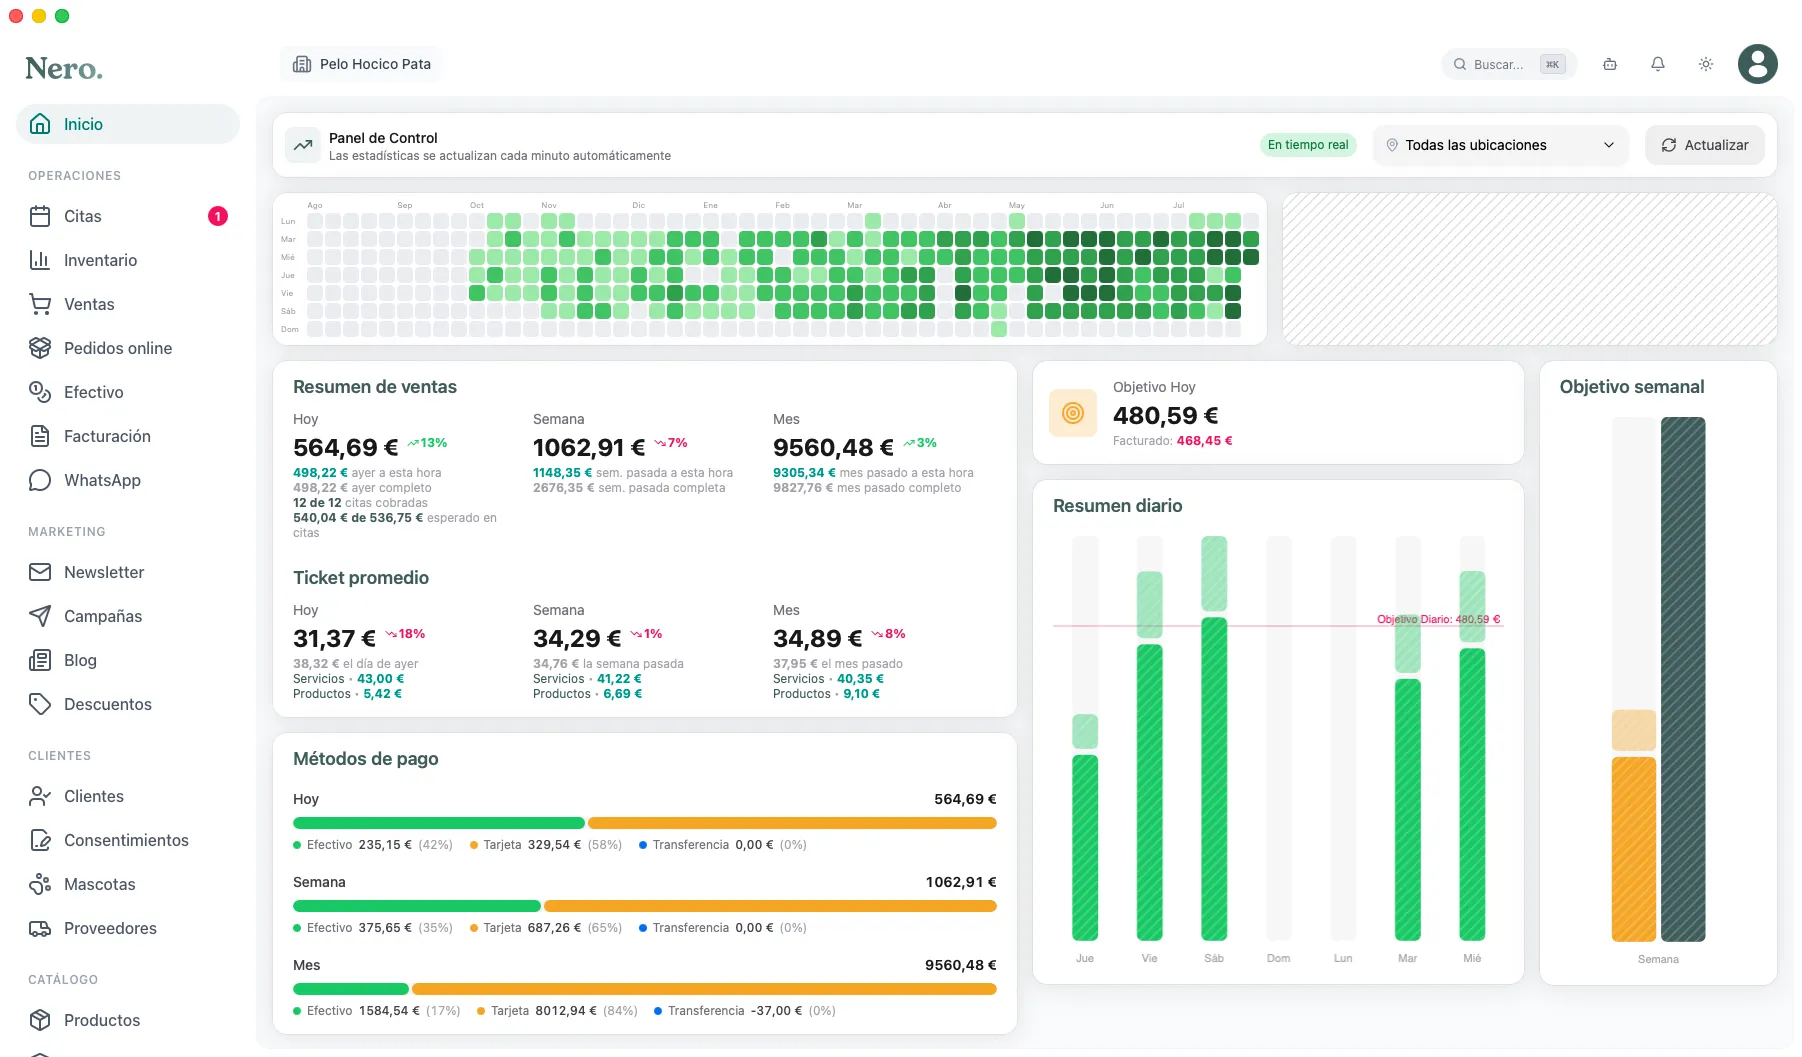Click the Mes sales value 9560,48 €

tap(834, 447)
